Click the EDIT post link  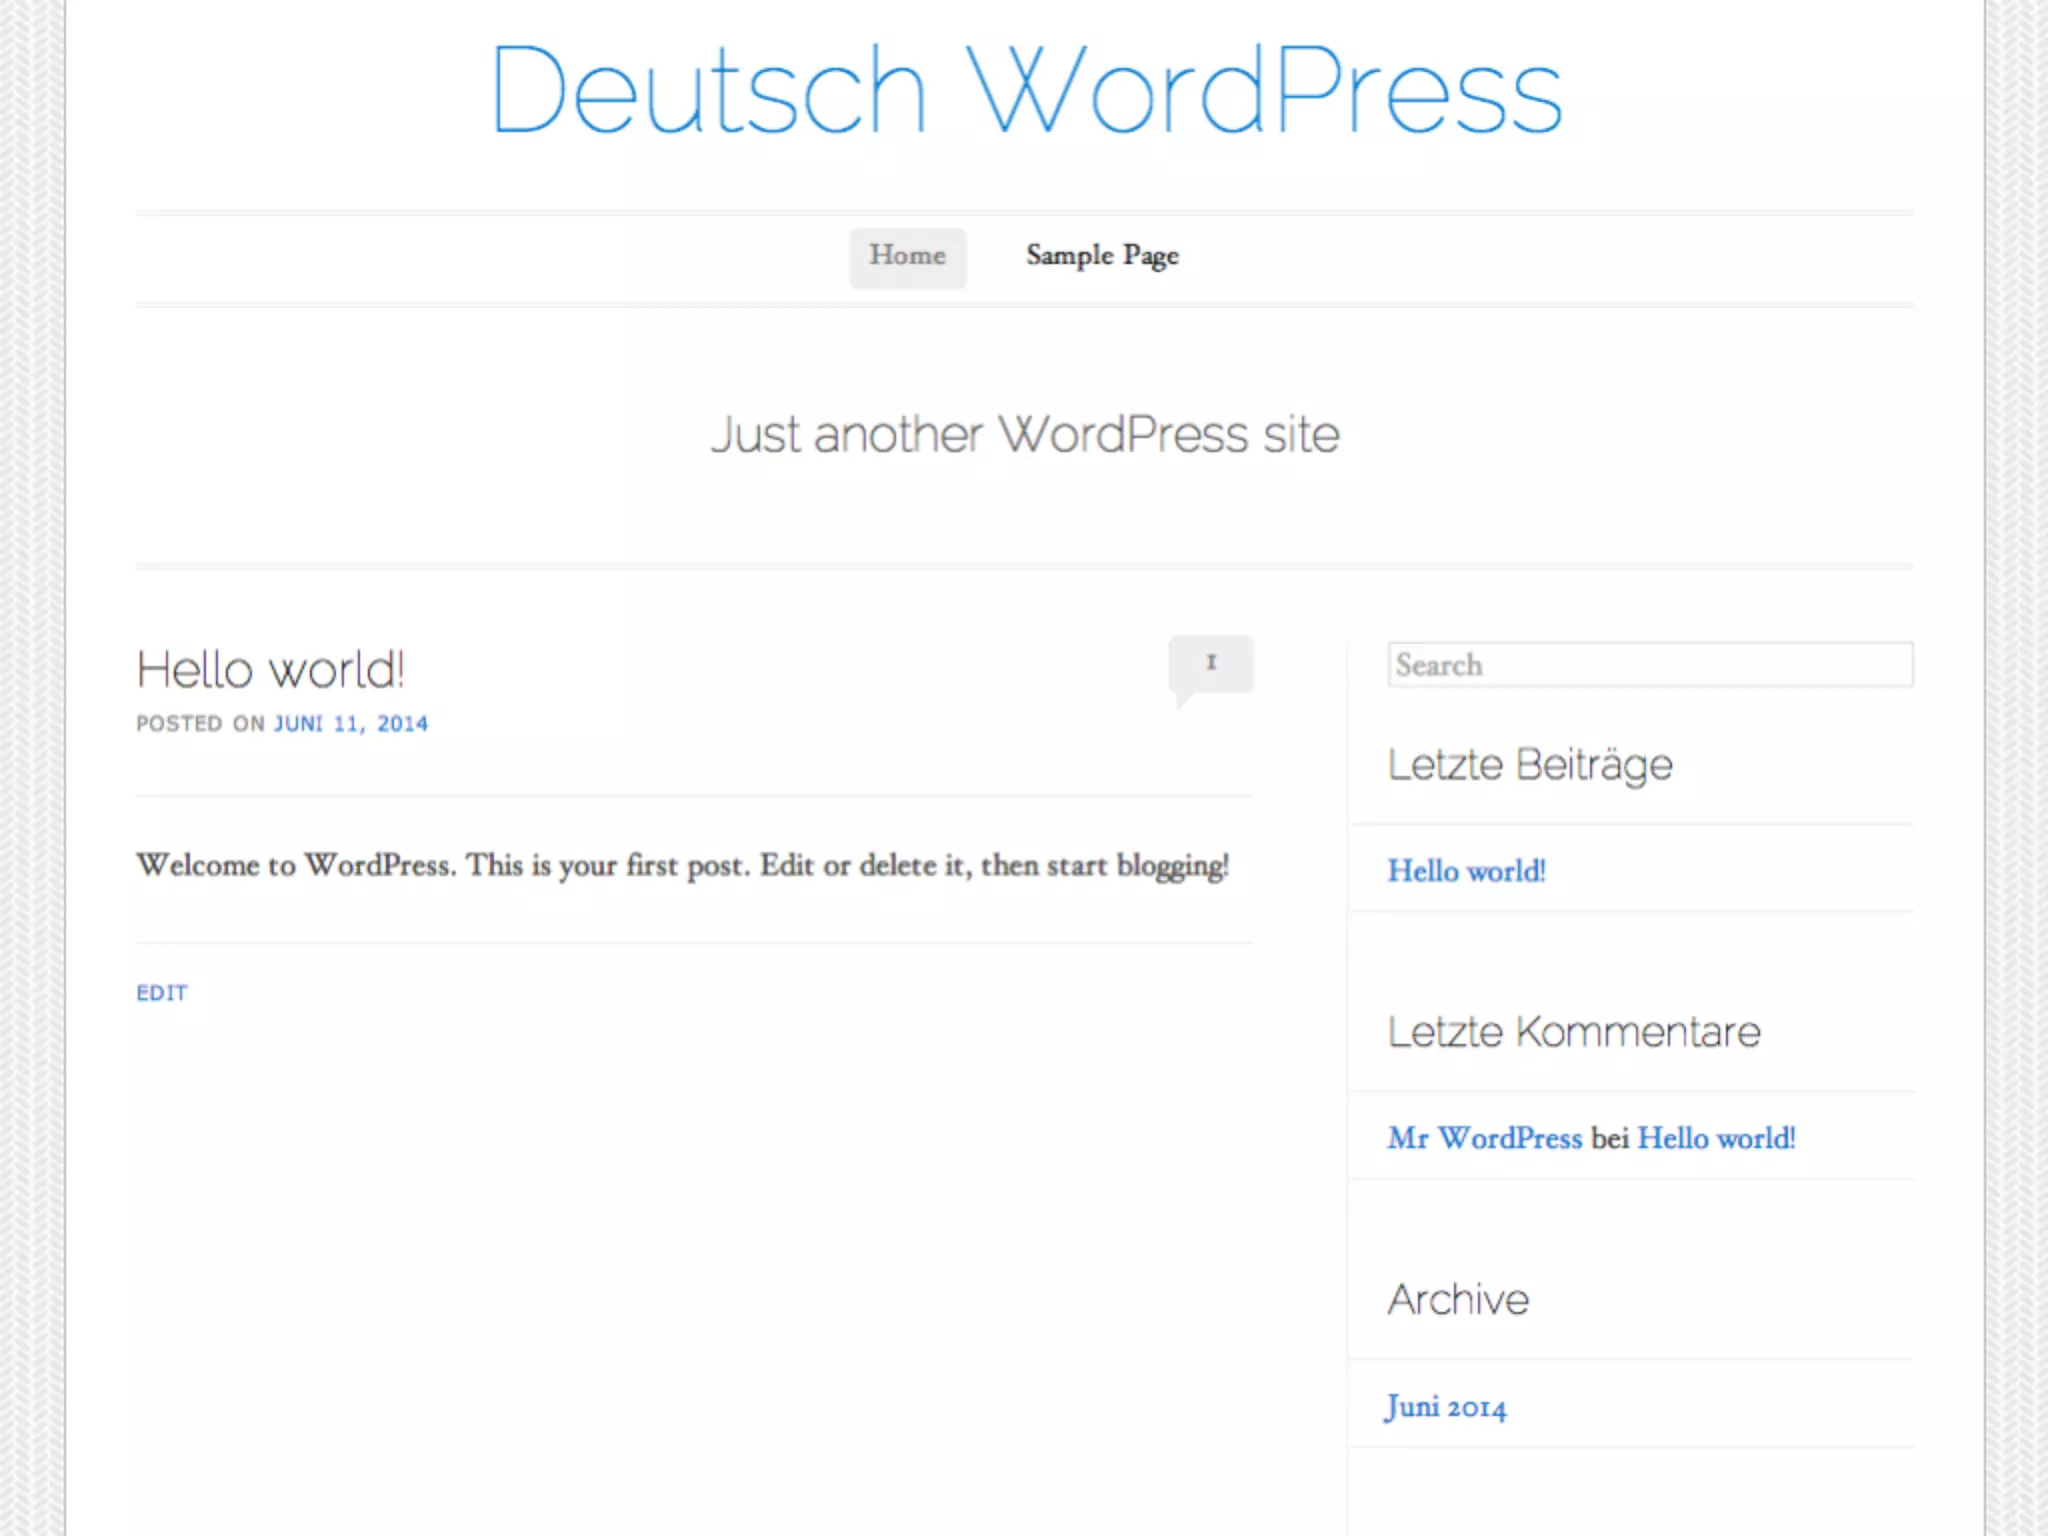[162, 993]
